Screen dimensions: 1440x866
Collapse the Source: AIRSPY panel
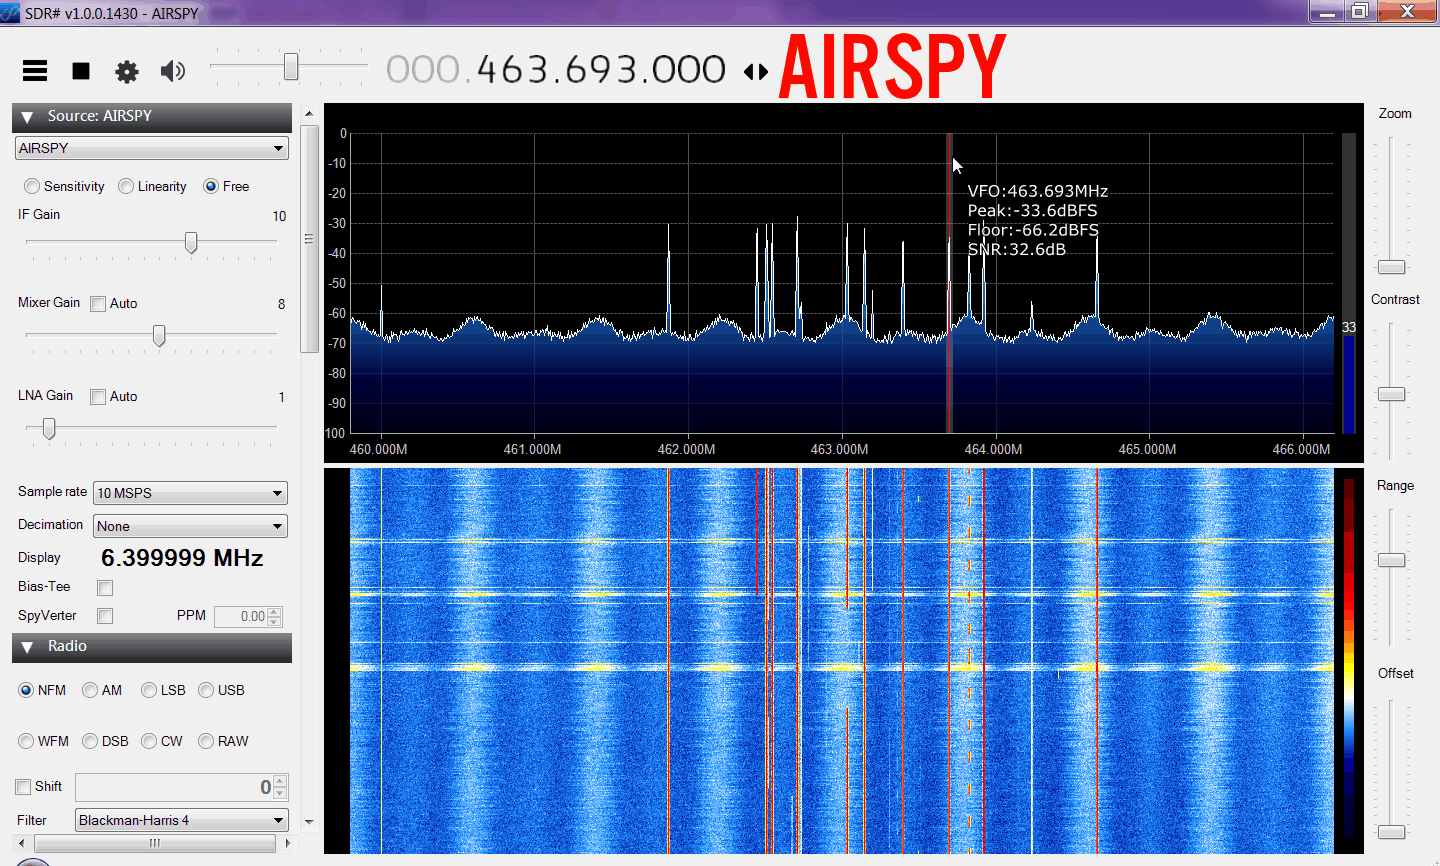[x=28, y=117]
